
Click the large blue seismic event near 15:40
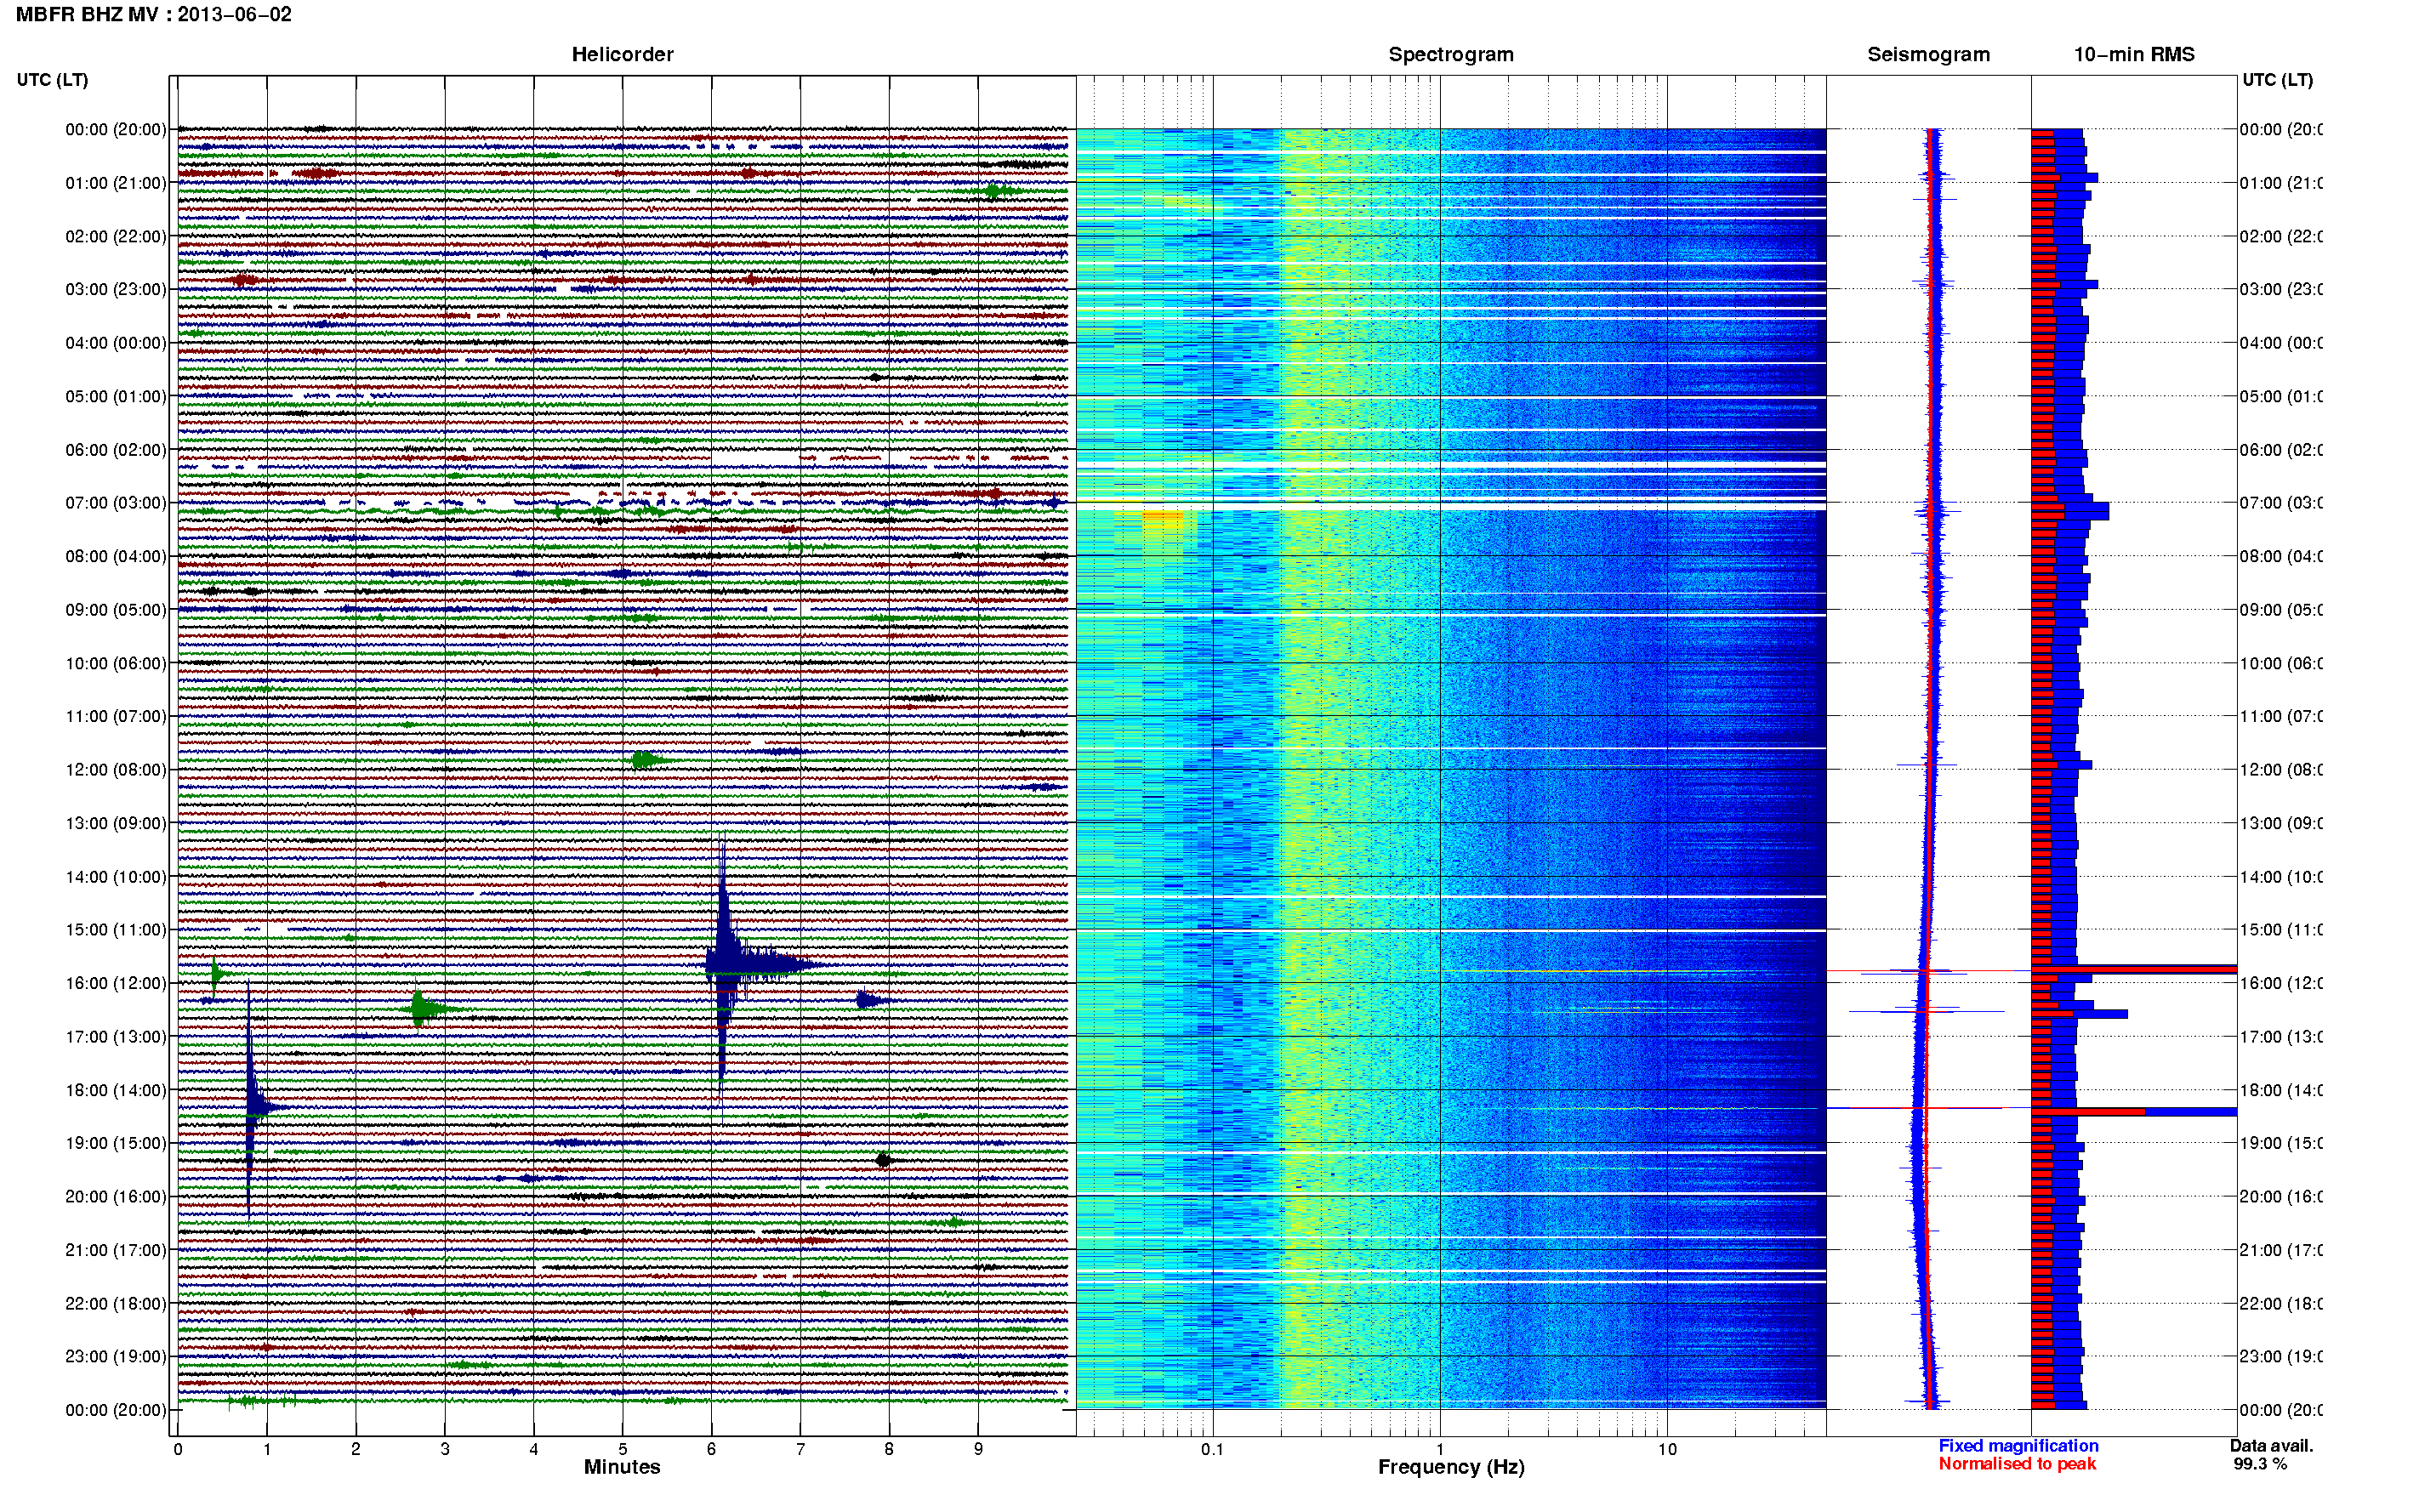coord(724,965)
